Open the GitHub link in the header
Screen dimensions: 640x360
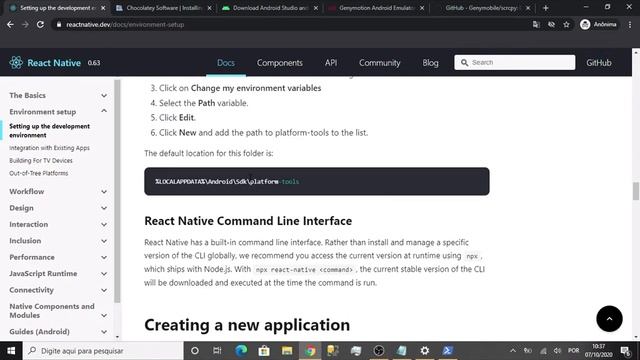(x=599, y=62)
